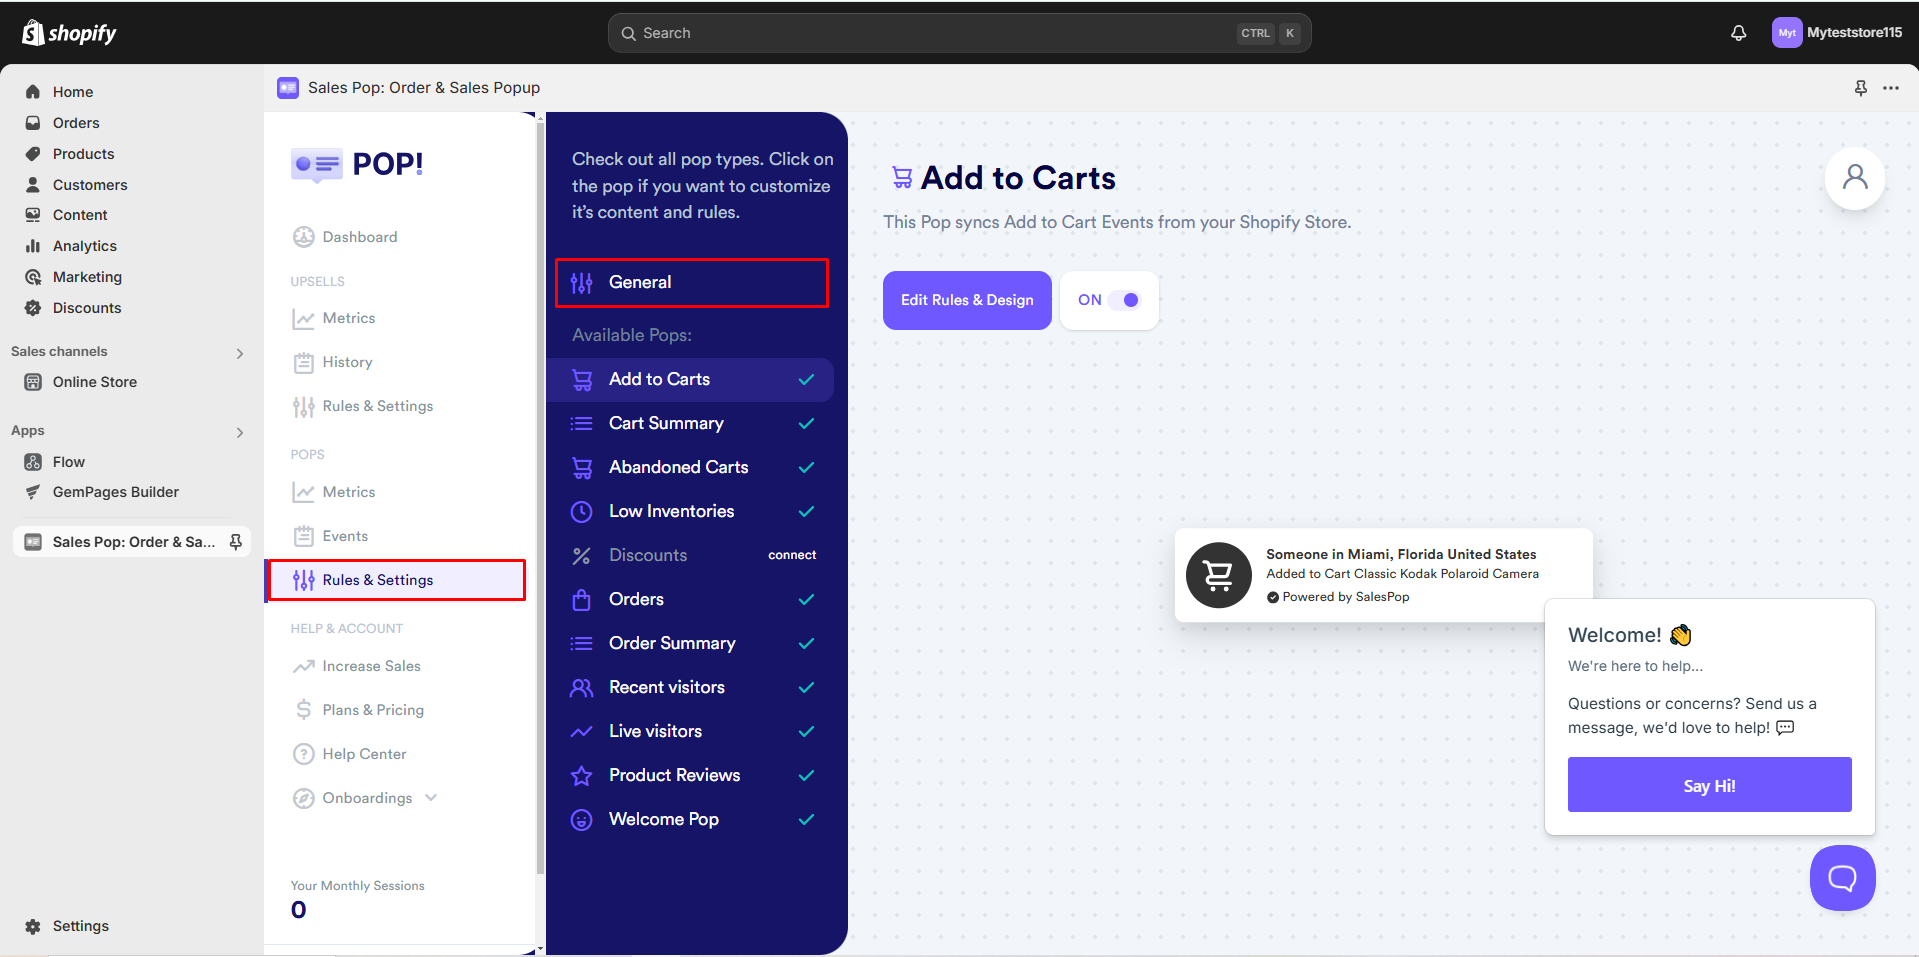1919x957 pixels.
Task: Open Discounts in the Shopify sidebar
Action: pos(85,308)
